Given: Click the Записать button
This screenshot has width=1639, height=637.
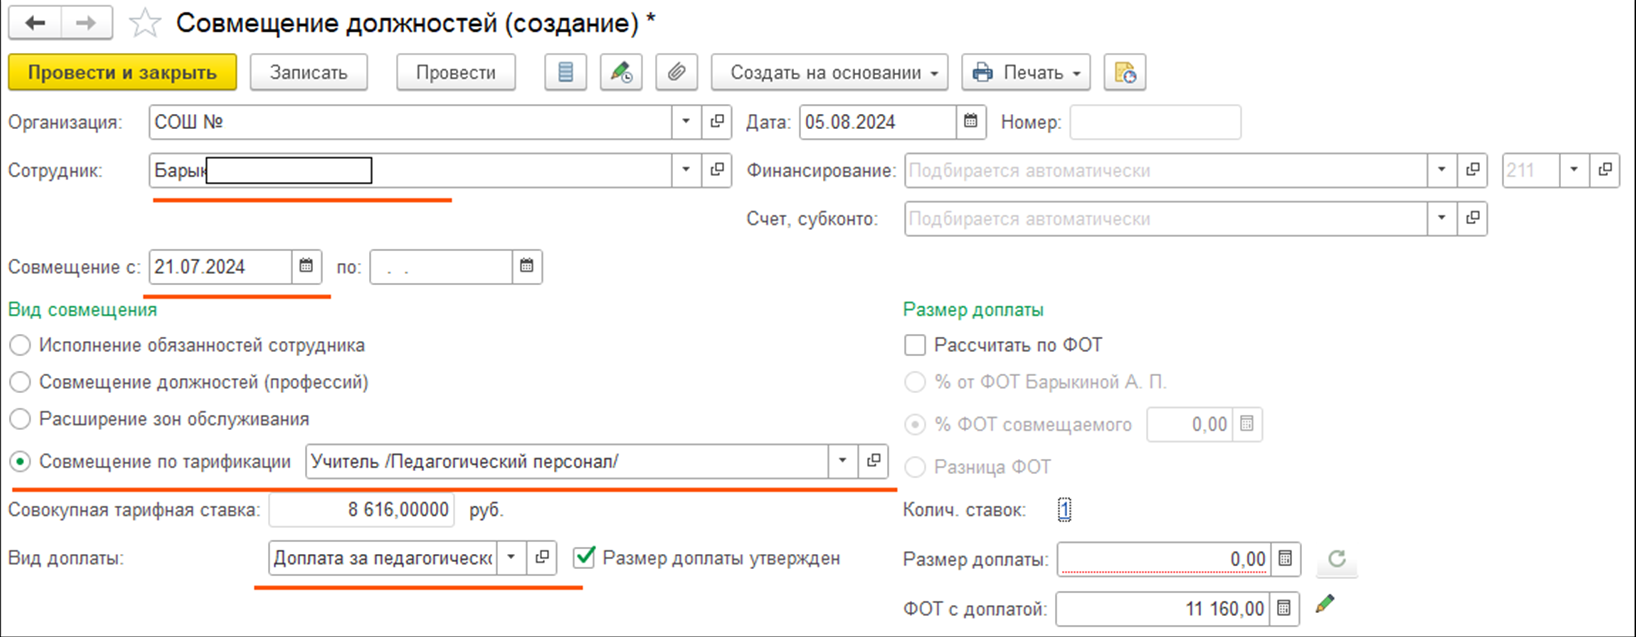Looking at the screenshot, I should 308,73.
